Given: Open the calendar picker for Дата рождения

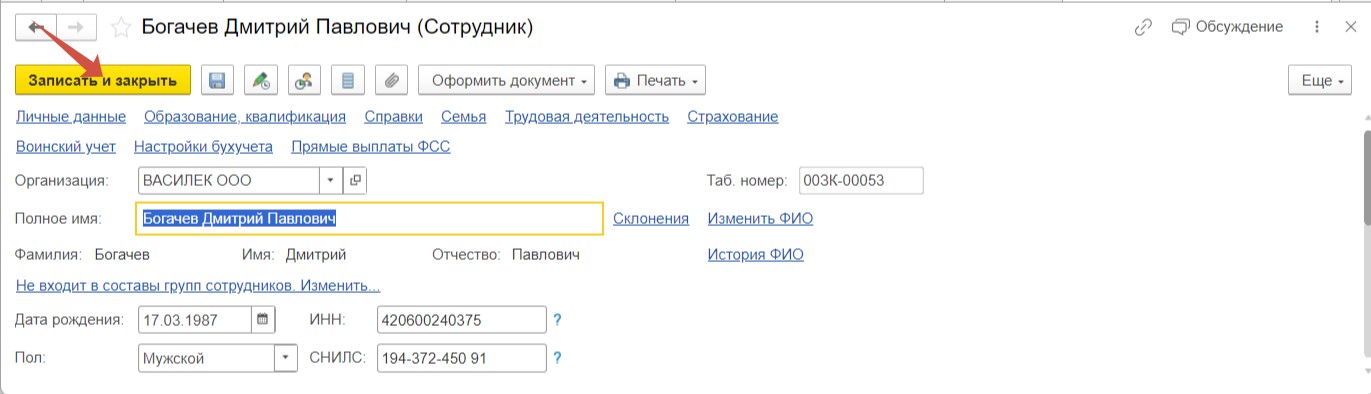Looking at the screenshot, I should pos(263,320).
